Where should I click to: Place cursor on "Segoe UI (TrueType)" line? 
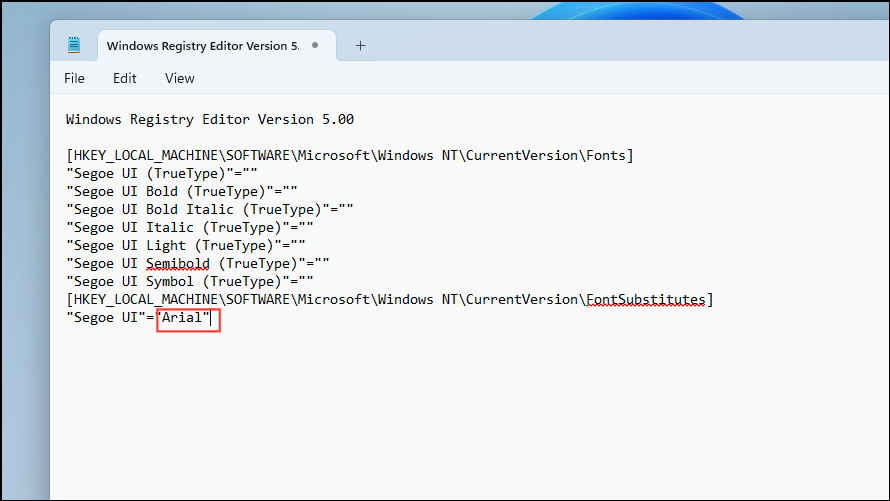(x=162, y=174)
